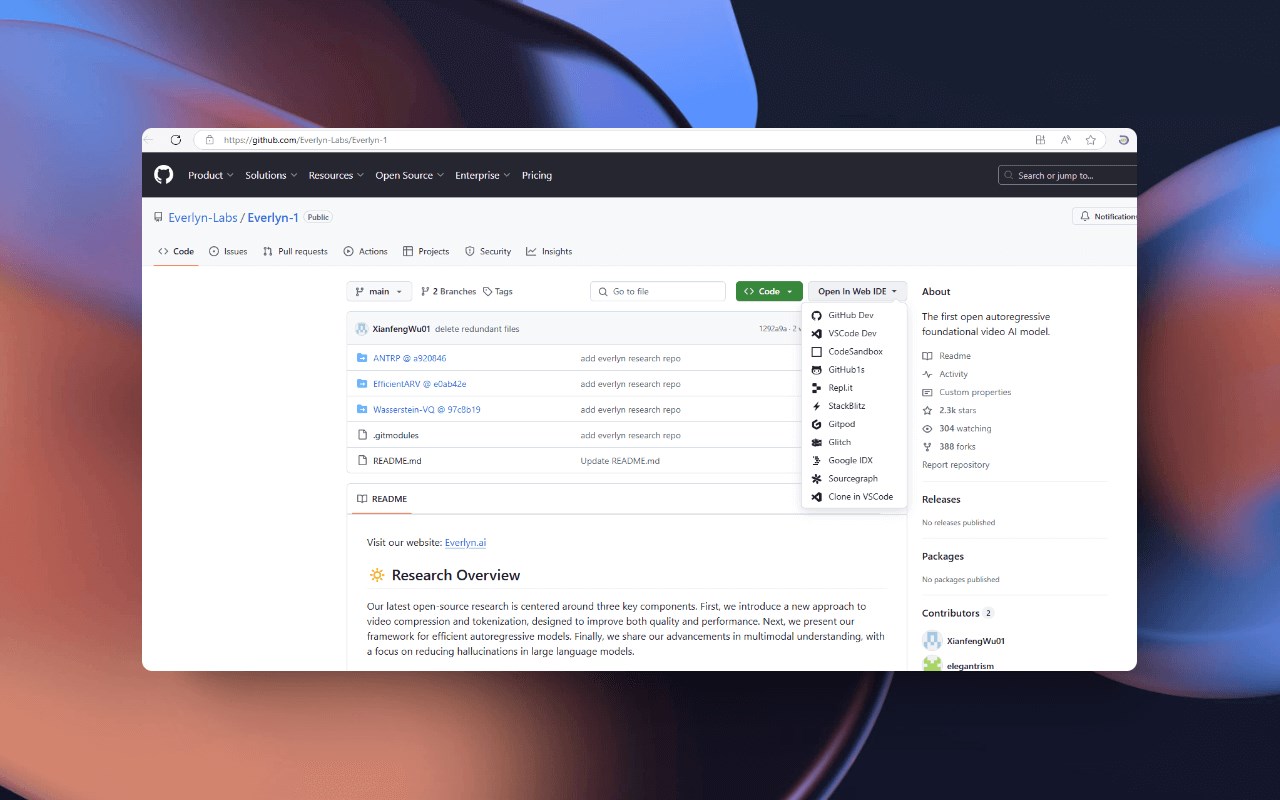Go to the Pricing page
This screenshot has height=800, width=1280.
[537, 175]
